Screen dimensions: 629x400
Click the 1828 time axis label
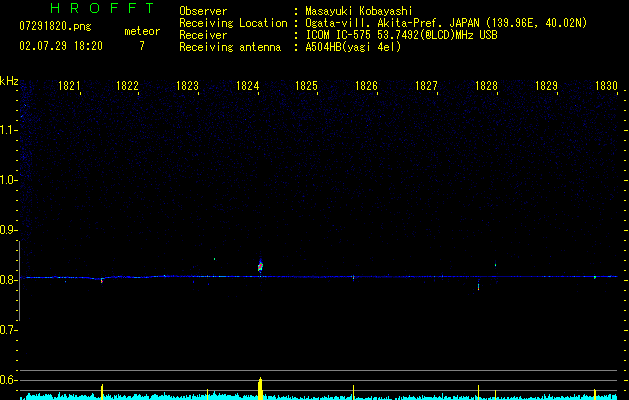486,86
